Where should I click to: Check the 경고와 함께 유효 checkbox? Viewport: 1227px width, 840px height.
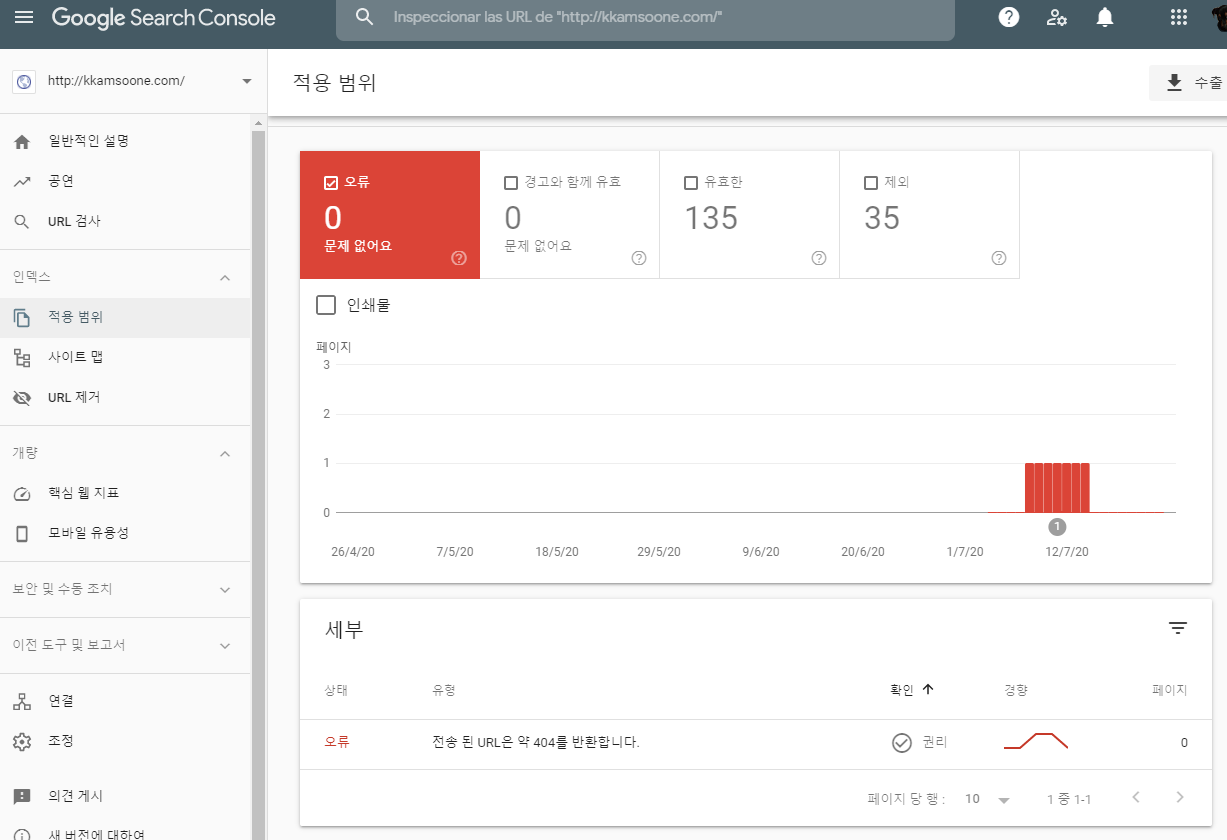[511, 183]
